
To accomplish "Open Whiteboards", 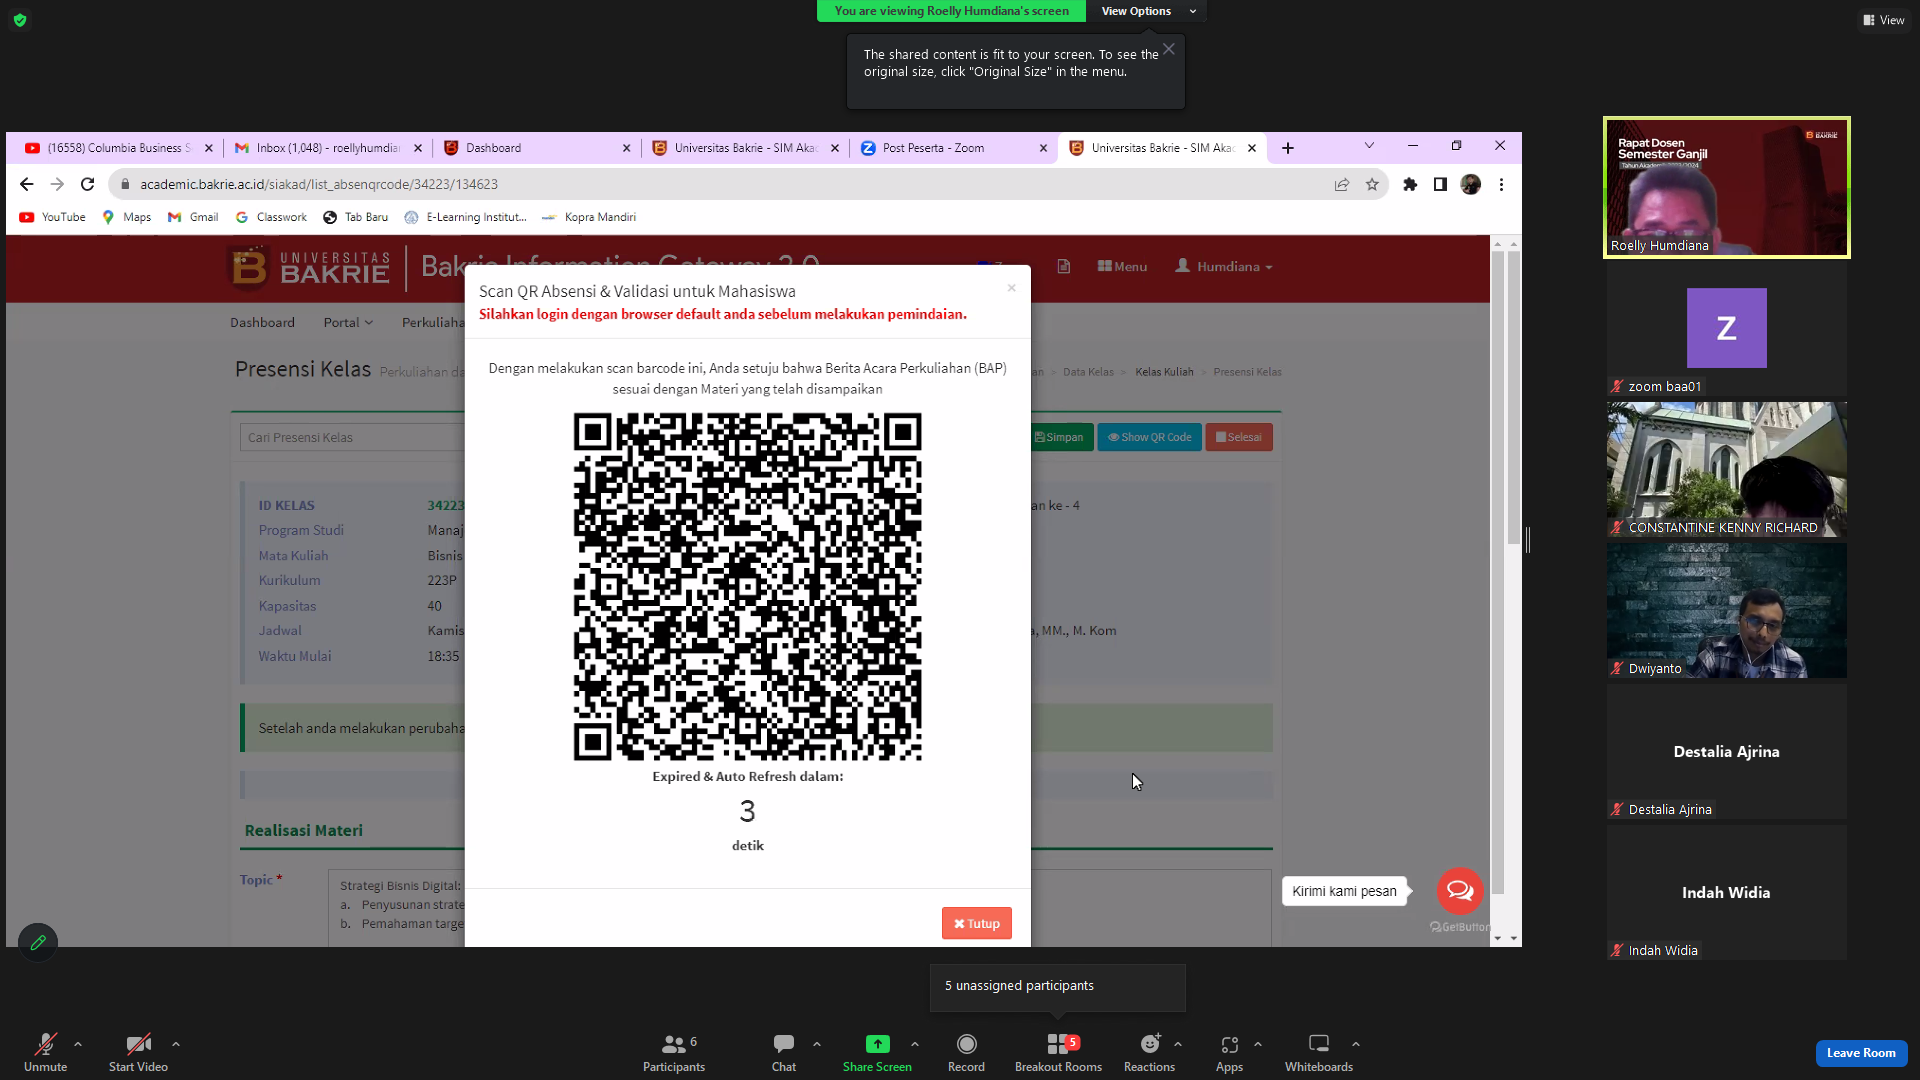I will point(1319,1052).
